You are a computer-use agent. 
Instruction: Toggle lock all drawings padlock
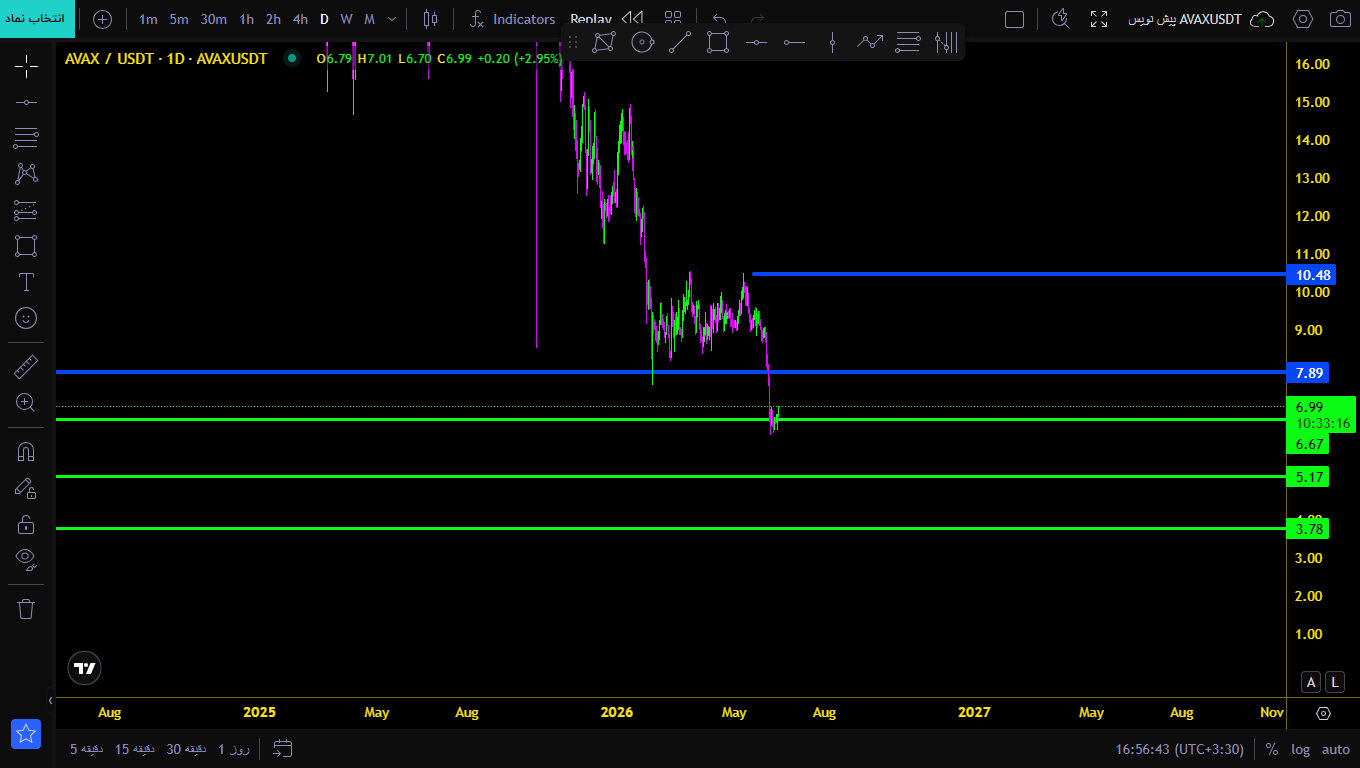(26, 524)
